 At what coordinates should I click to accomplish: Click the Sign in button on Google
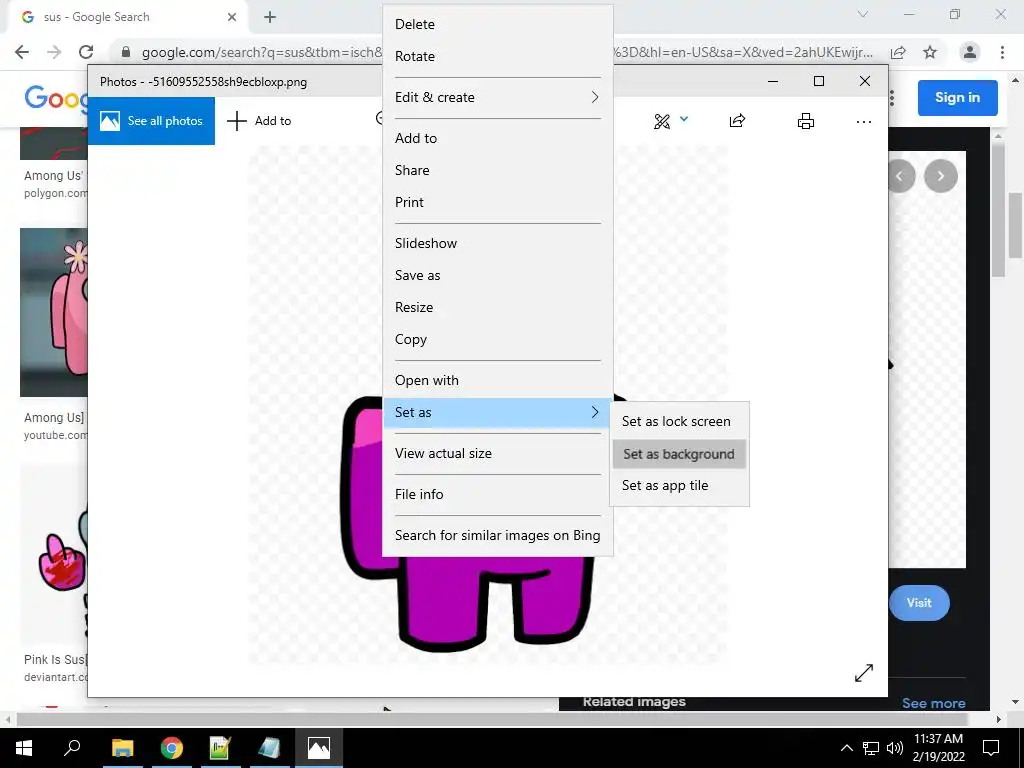tap(957, 98)
